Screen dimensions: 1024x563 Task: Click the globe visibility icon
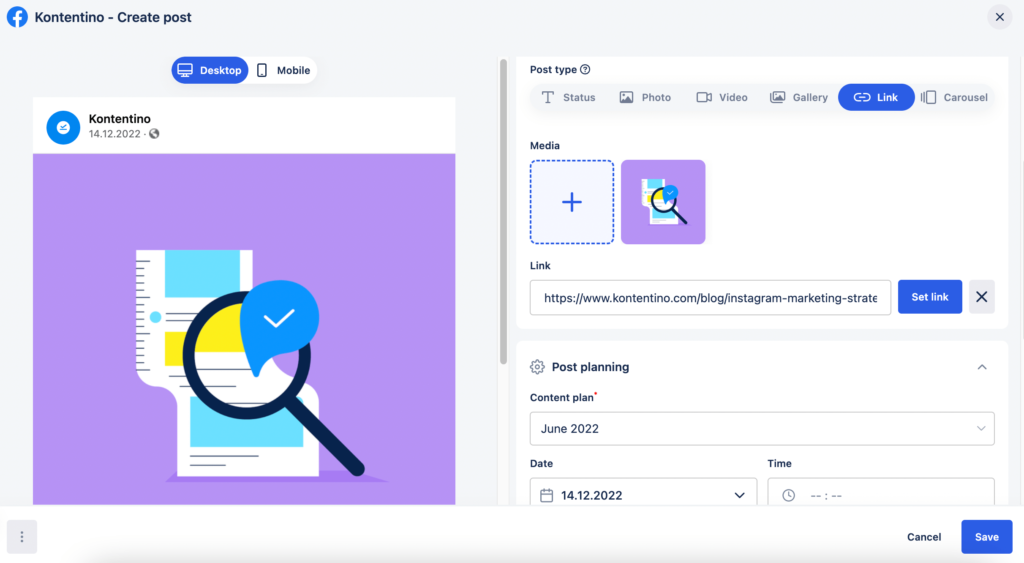154,134
